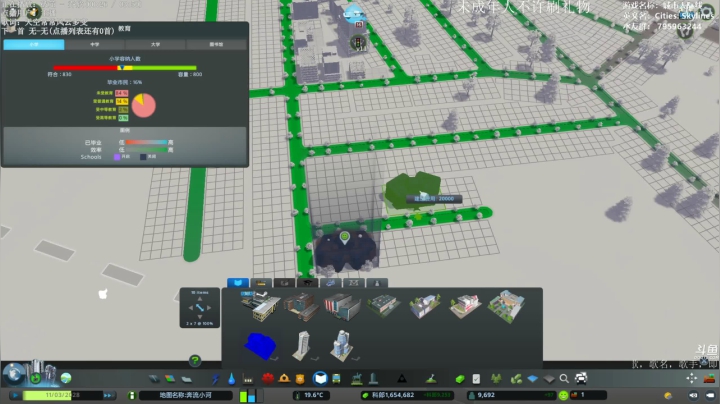The width and height of the screenshot is (720, 404).
Task: Click the car icon next to the magnifier
Action: (581, 379)
